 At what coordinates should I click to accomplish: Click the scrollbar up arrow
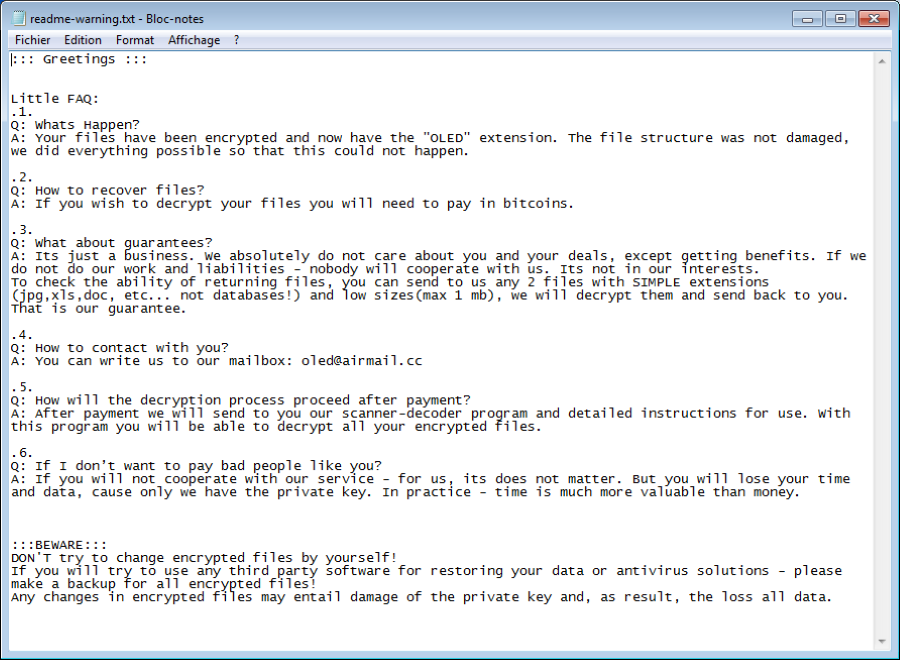click(882, 61)
